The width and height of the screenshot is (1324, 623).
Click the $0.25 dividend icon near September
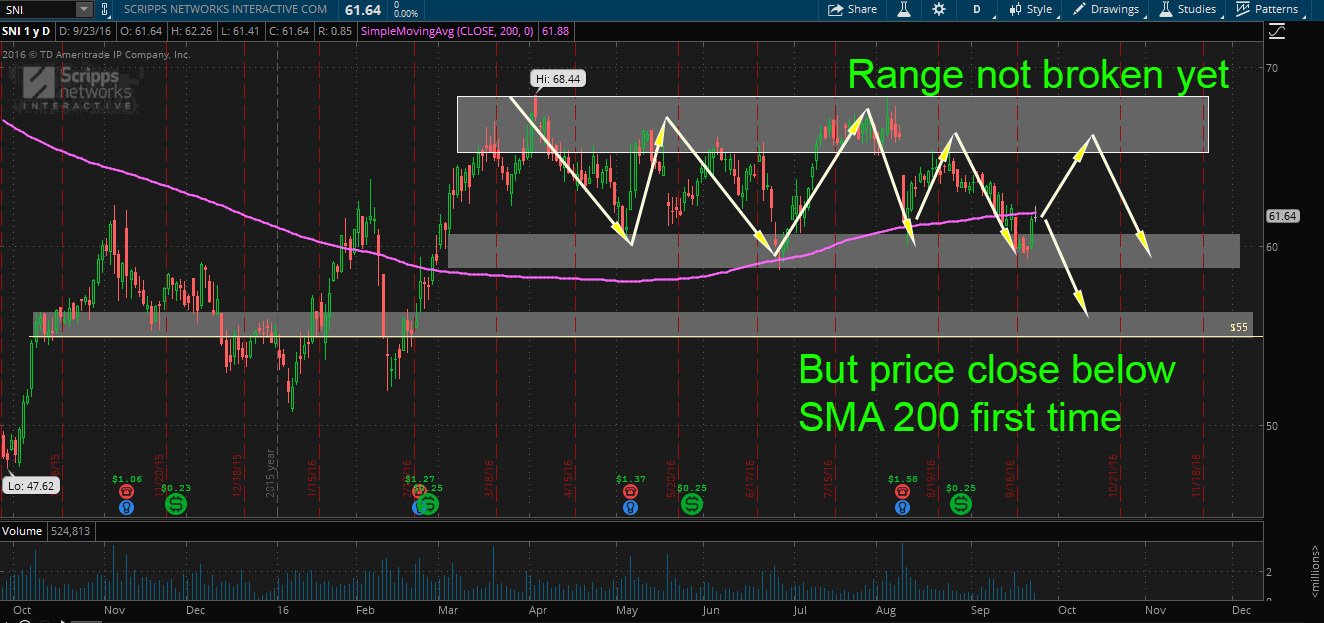(x=961, y=504)
